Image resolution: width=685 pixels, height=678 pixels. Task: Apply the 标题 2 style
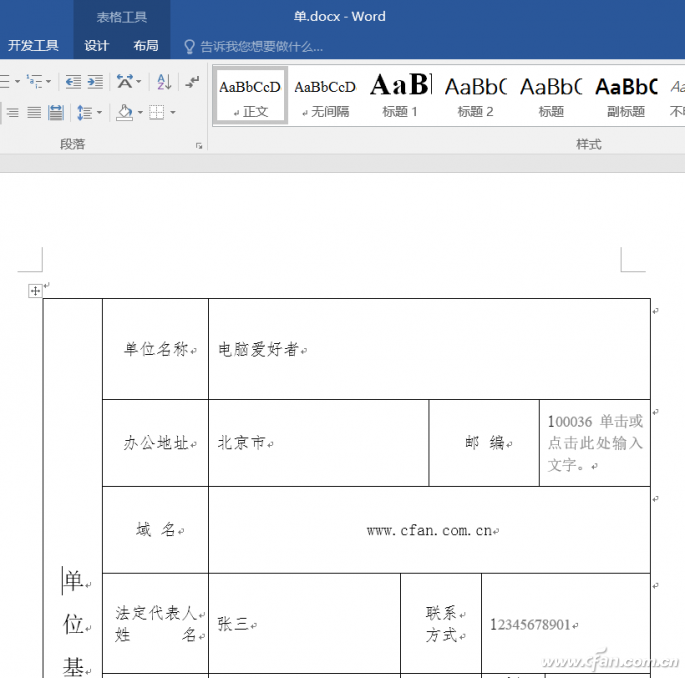click(x=476, y=96)
